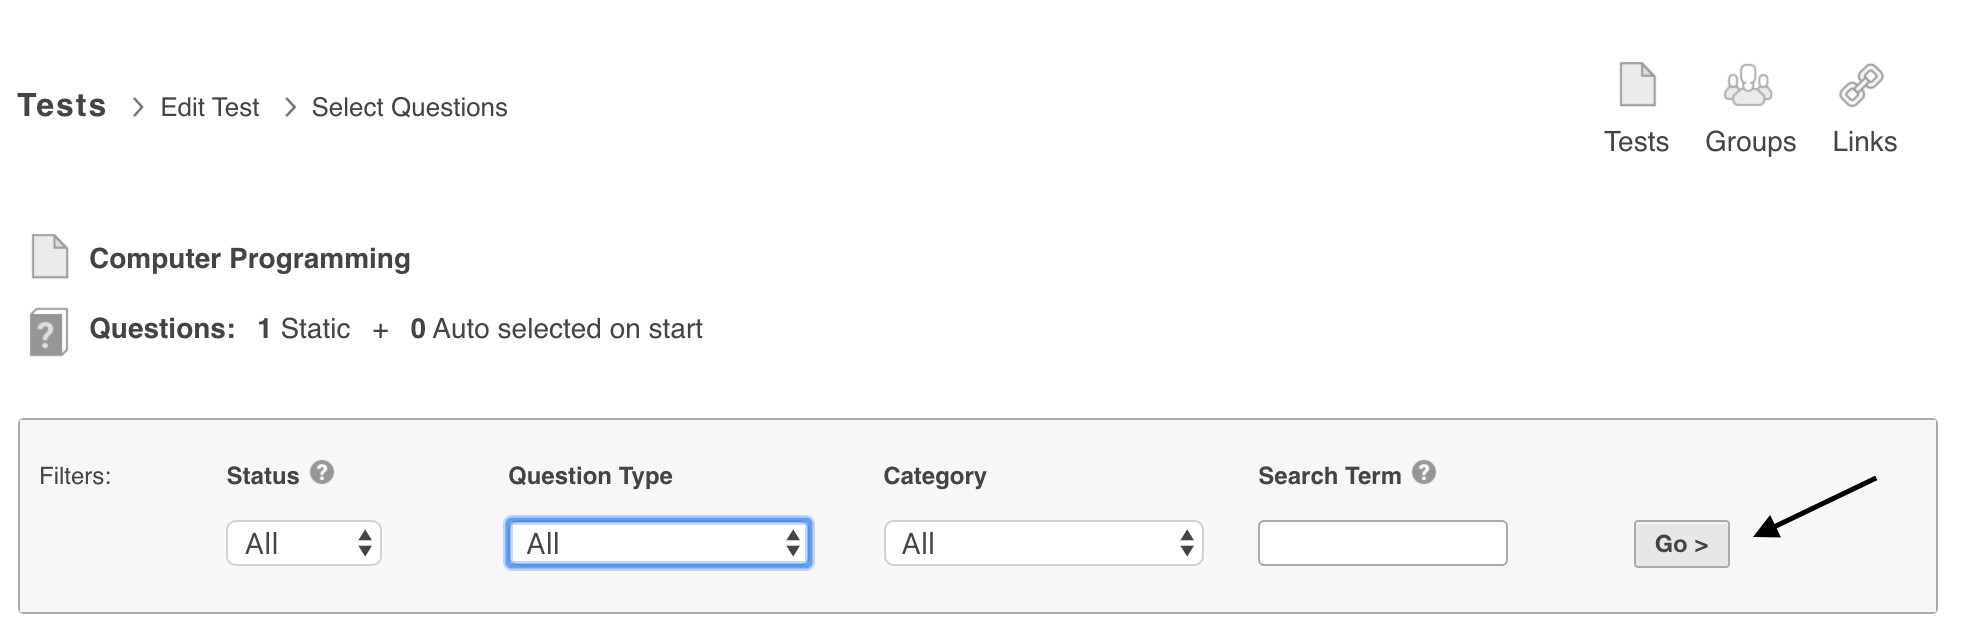Open the Category filter dropdown
The image size is (1962, 628).
point(1043,543)
